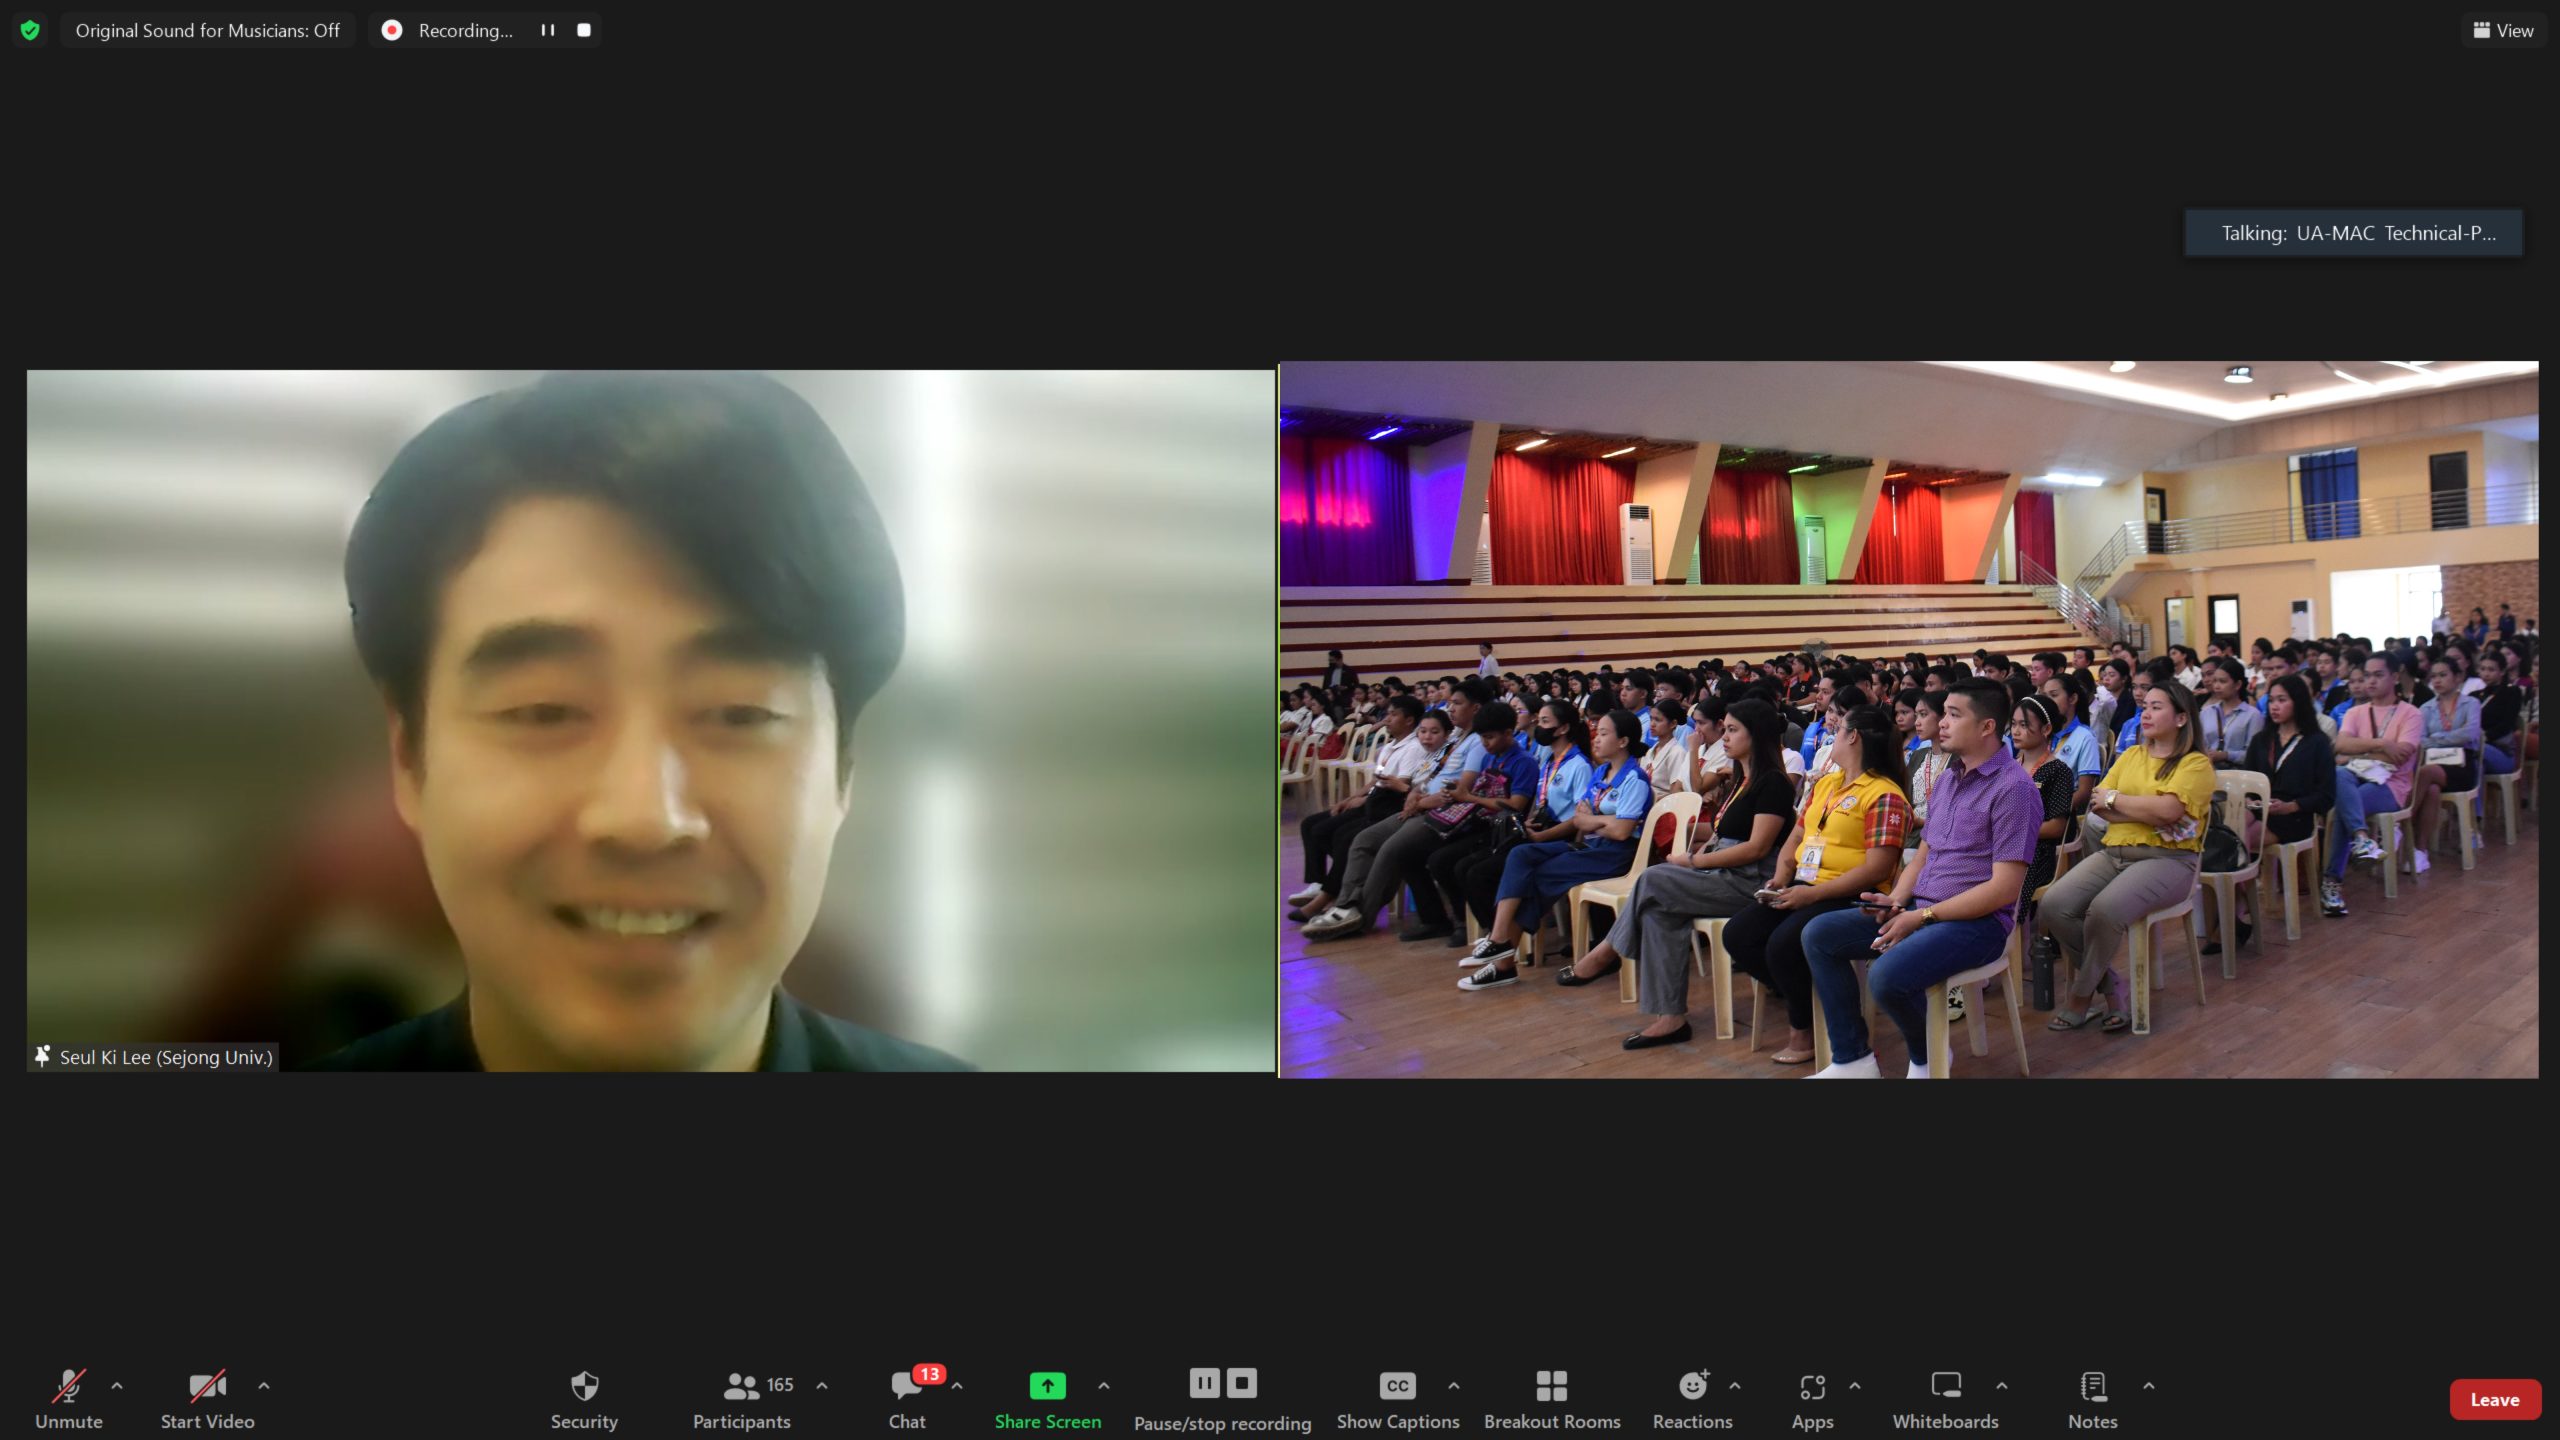Viewport: 2560px width, 1440px height.
Task: Start Video camera button
Action: pyautogui.click(x=208, y=1399)
